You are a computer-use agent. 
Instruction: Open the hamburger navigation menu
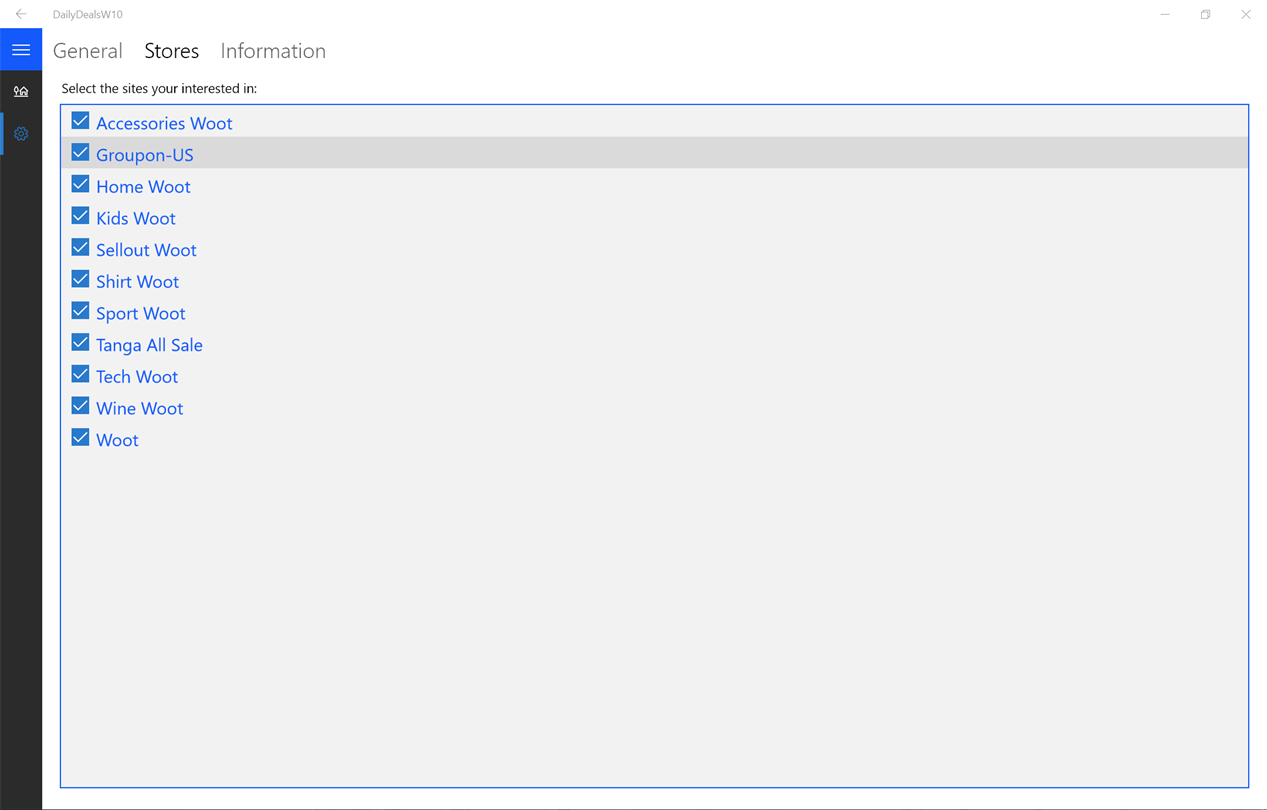pyautogui.click(x=21, y=50)
